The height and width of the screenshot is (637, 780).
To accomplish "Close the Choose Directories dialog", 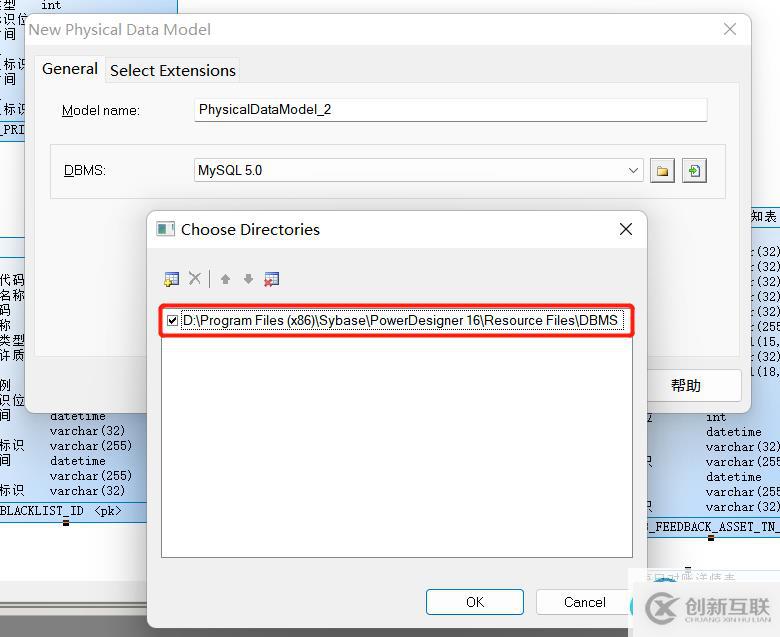I will click(x=626, y=229).
